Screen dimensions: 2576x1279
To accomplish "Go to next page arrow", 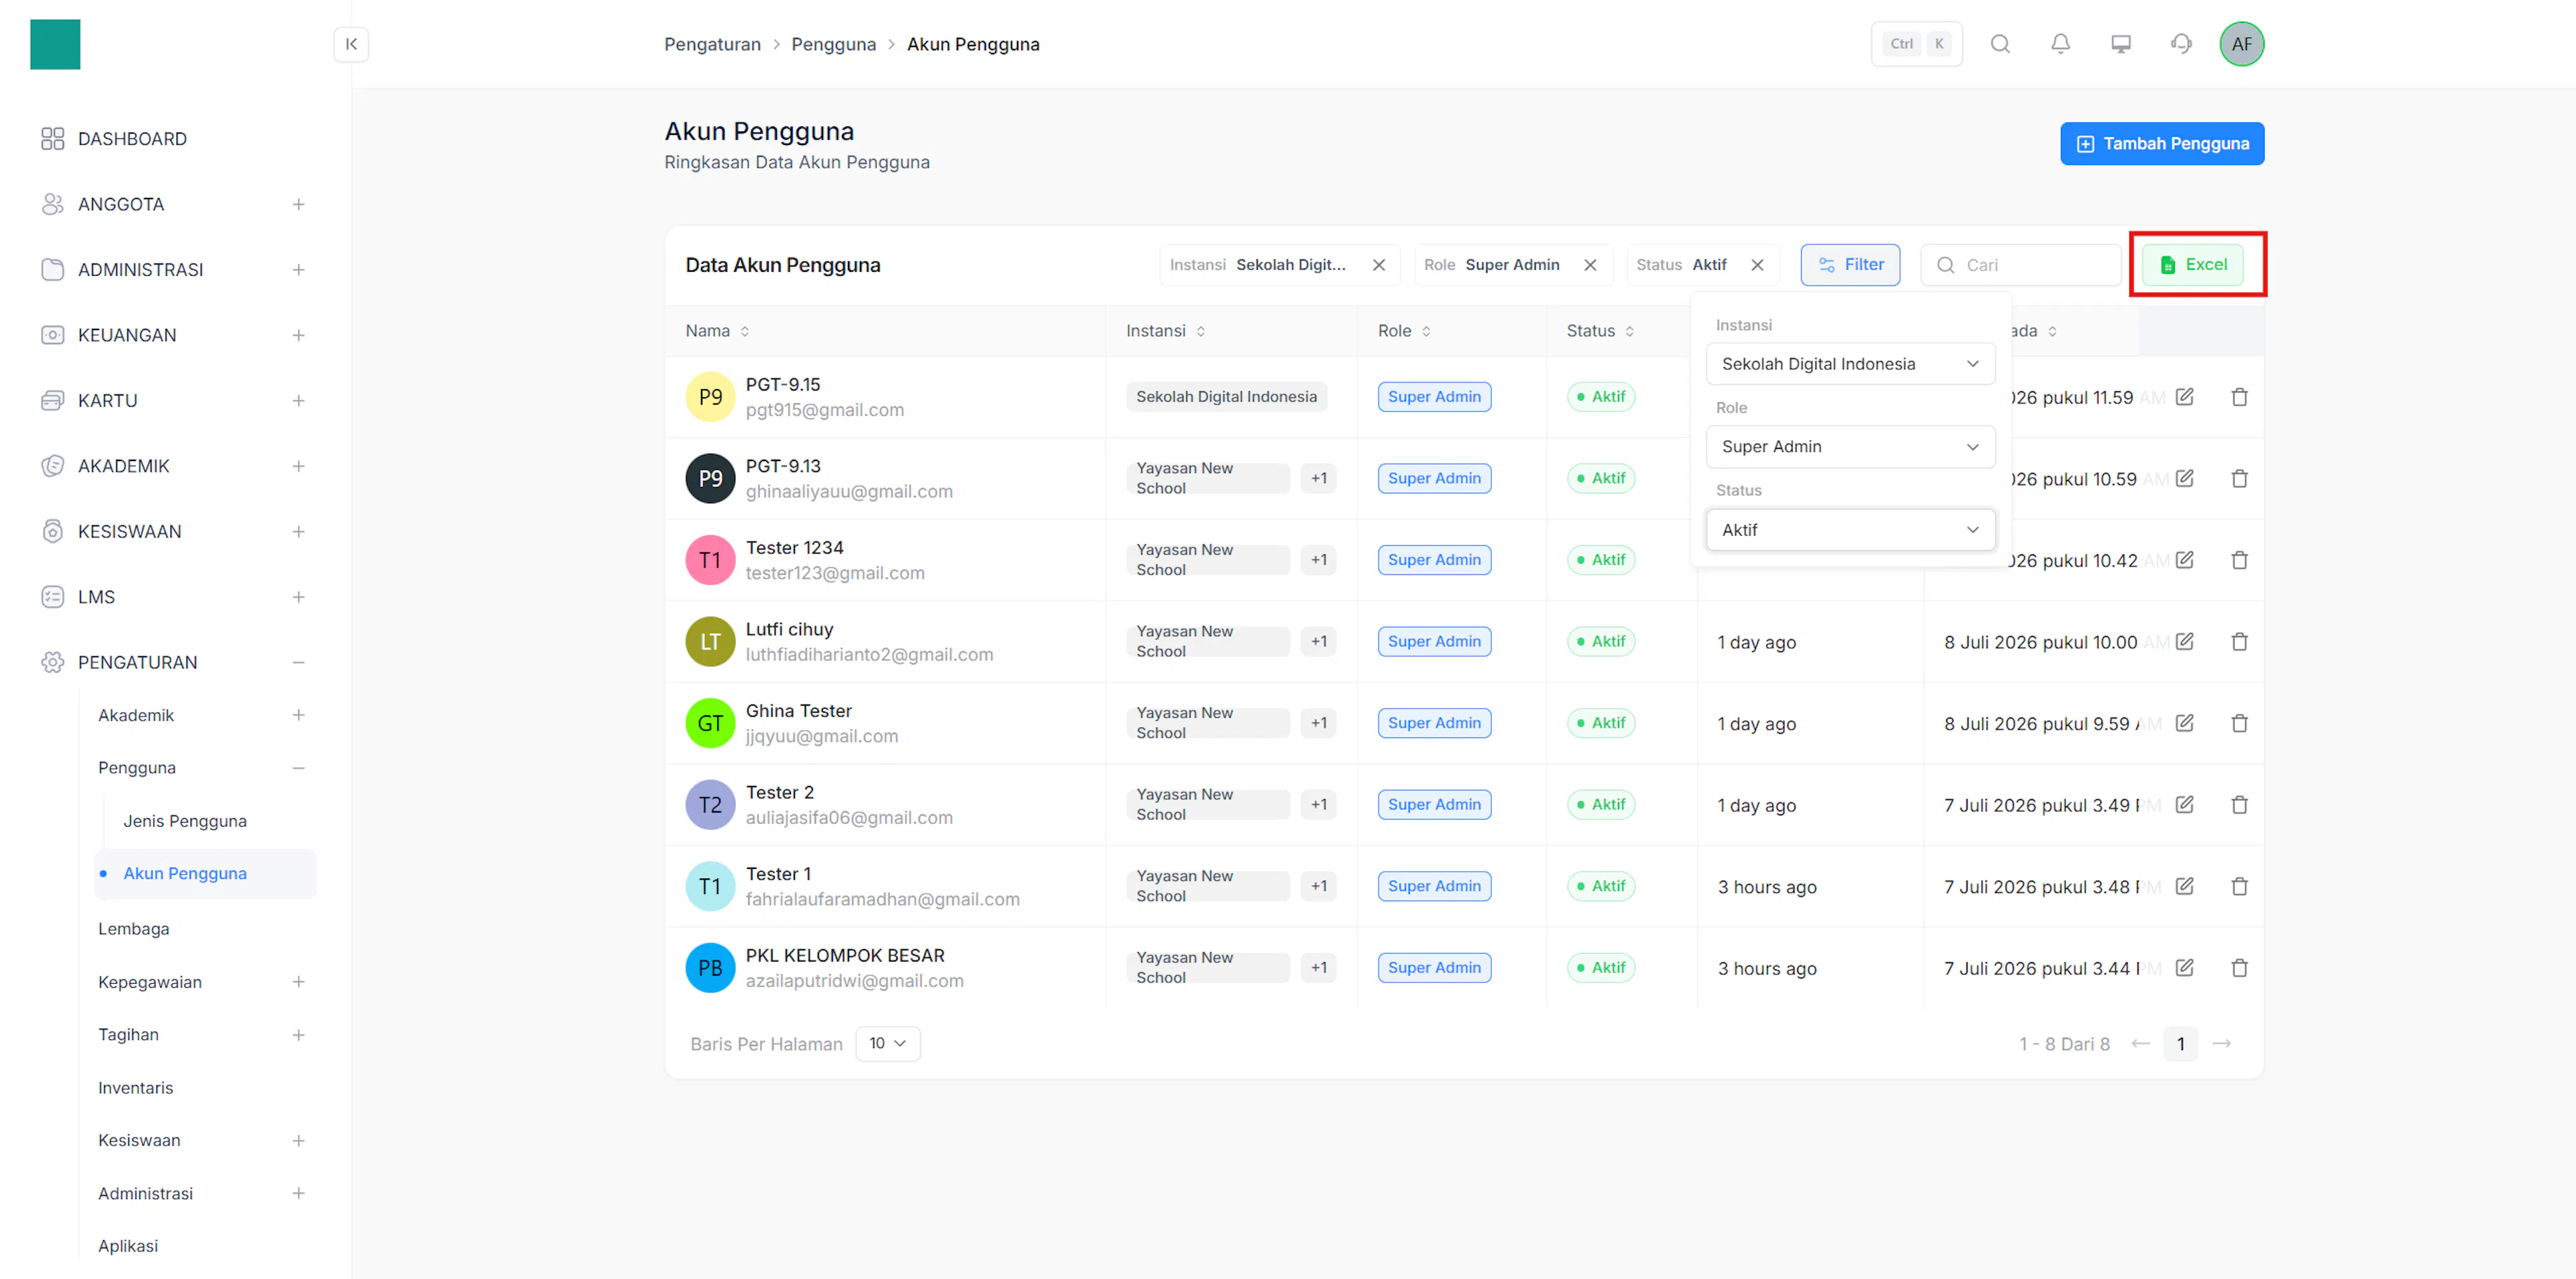I will click(x=2222, y=1044).
